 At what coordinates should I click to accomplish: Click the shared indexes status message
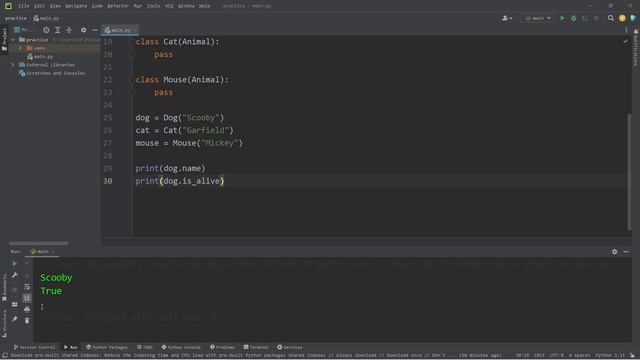[x=256, y=356]
